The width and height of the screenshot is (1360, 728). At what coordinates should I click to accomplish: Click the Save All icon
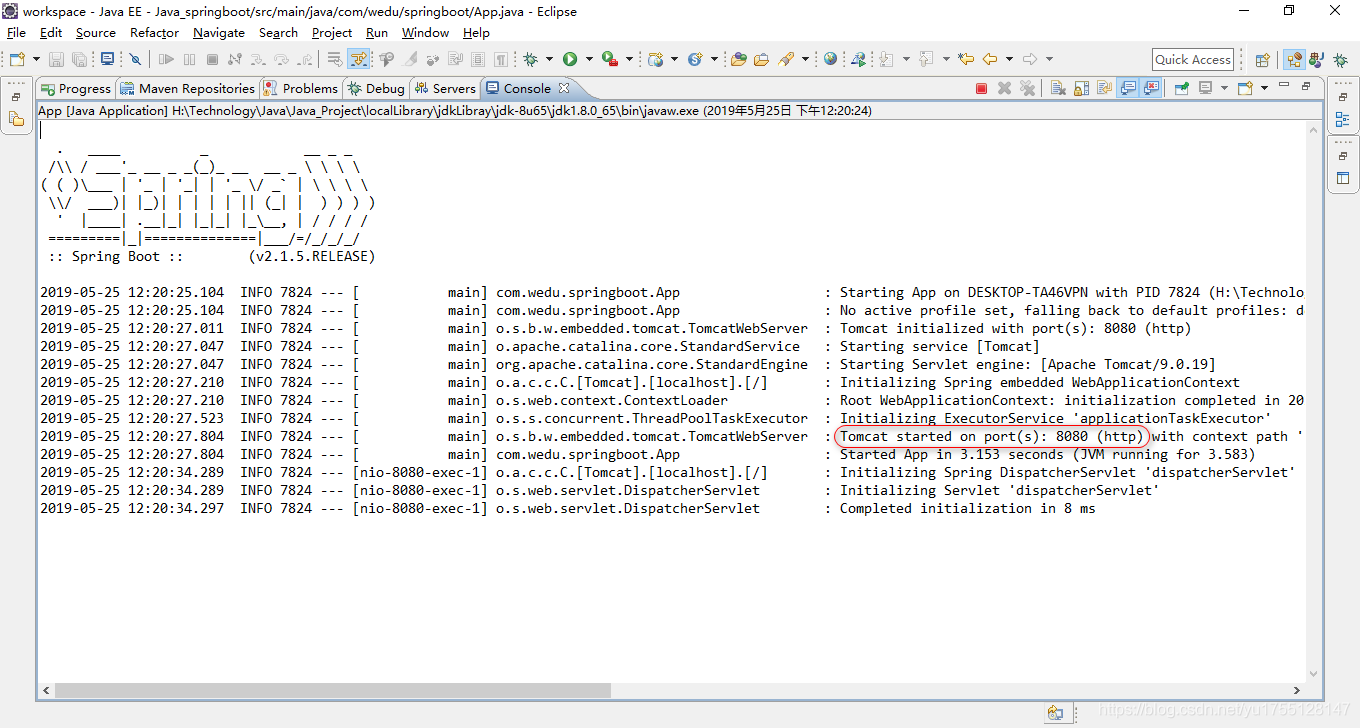(79, 59)
